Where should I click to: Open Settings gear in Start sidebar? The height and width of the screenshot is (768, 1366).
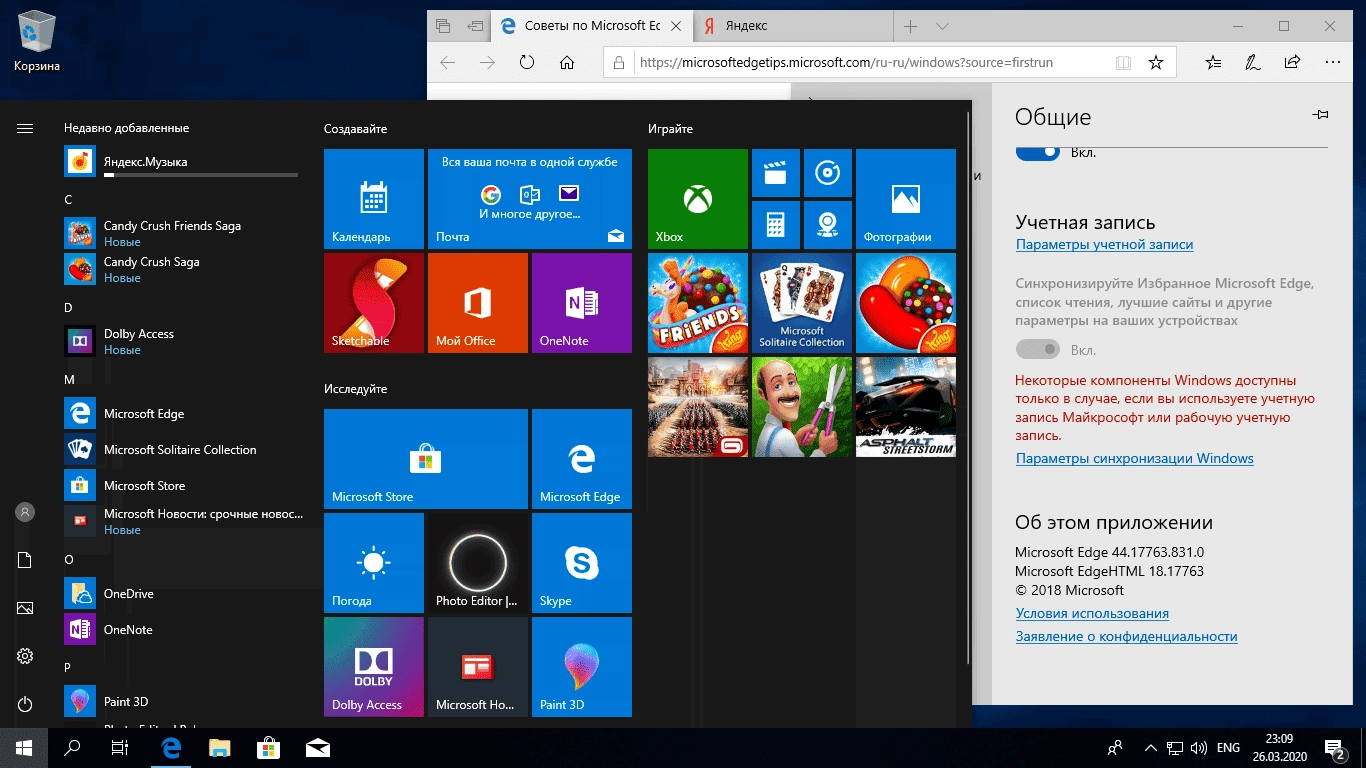[x=25, y=656]
